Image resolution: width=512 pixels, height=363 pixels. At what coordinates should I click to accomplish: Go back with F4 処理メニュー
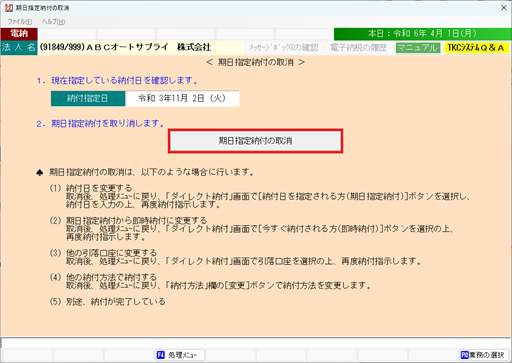pyautogui.click(x=180, y=355)
